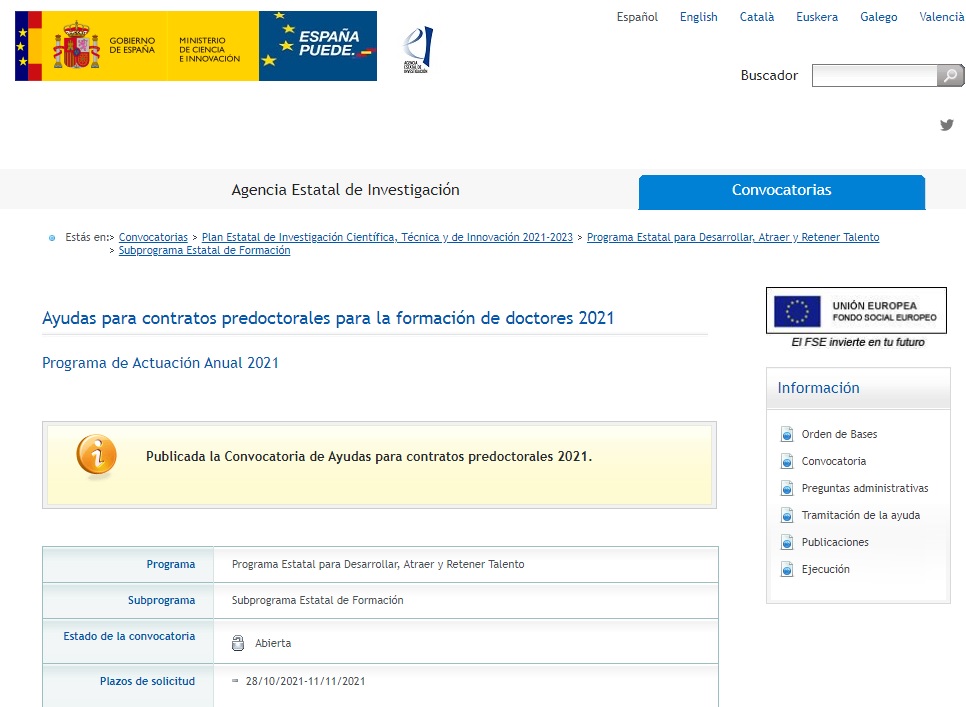This screenshot has height=707, width=966.
Task: Click the Agencia Estatal de Investigación logo
Action: [x=417, y=49]
